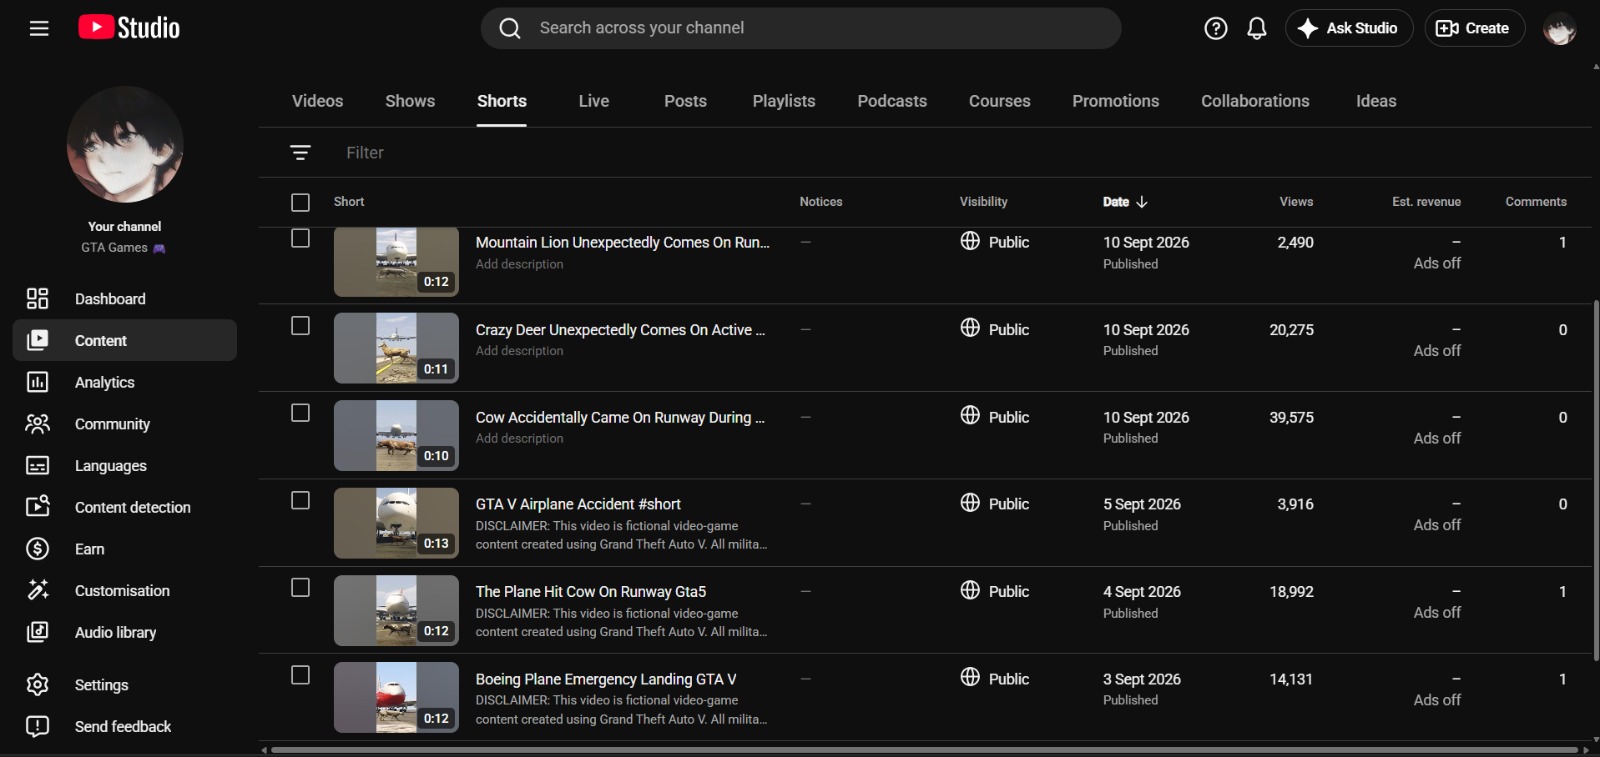Open the help question mark icon
Image resolution: width=1600 pixels, height=757 pixels.
click(1215, 28)
